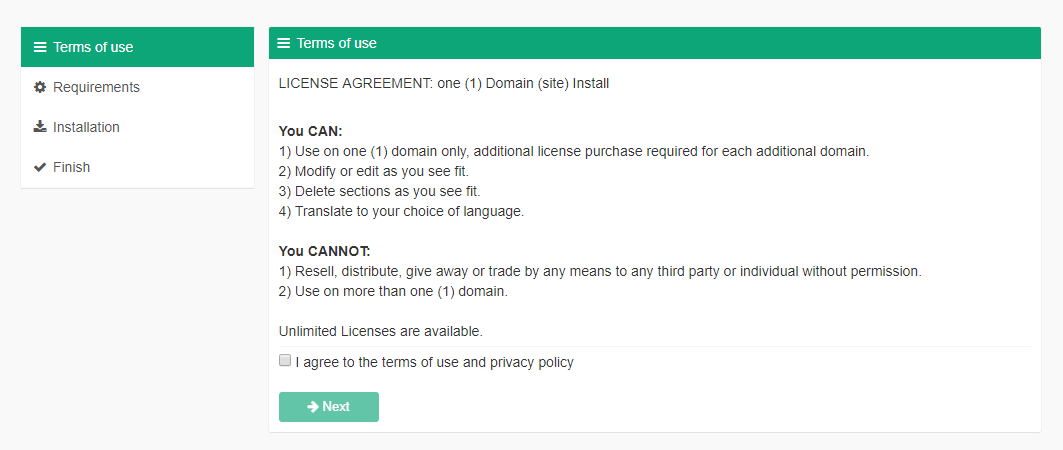Select the Terms of use sidebar step

point(138,47)
